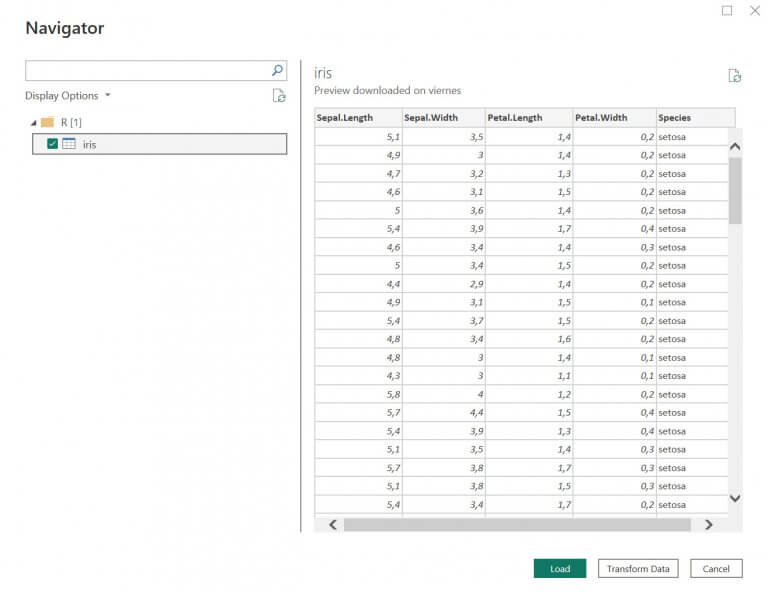
Task: Click the Transform Data button
Action: 638,569
